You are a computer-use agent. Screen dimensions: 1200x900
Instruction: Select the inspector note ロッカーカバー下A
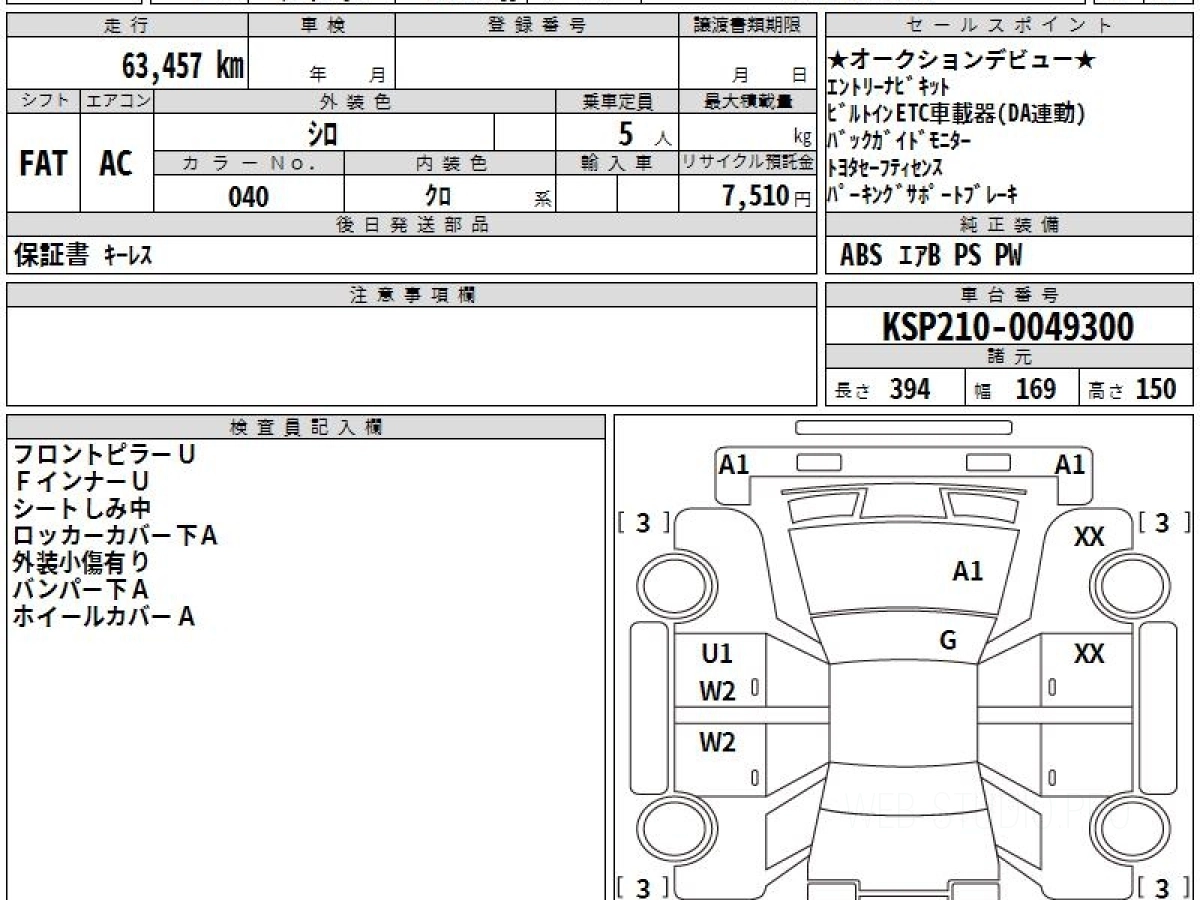(115, 536)
